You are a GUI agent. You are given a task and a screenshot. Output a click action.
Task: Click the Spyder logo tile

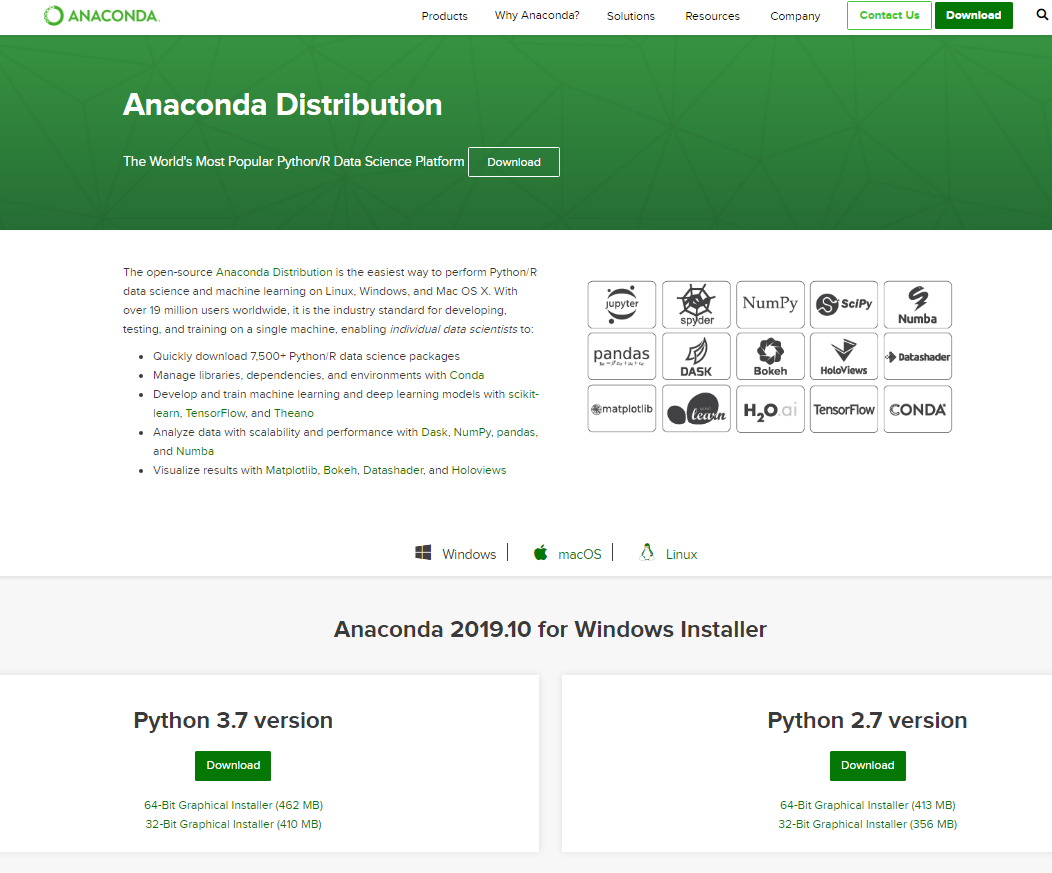[696, 305]
